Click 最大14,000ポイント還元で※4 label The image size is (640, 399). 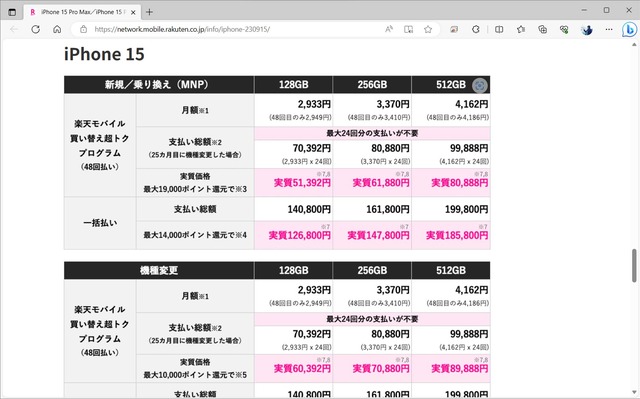(195, 235)
